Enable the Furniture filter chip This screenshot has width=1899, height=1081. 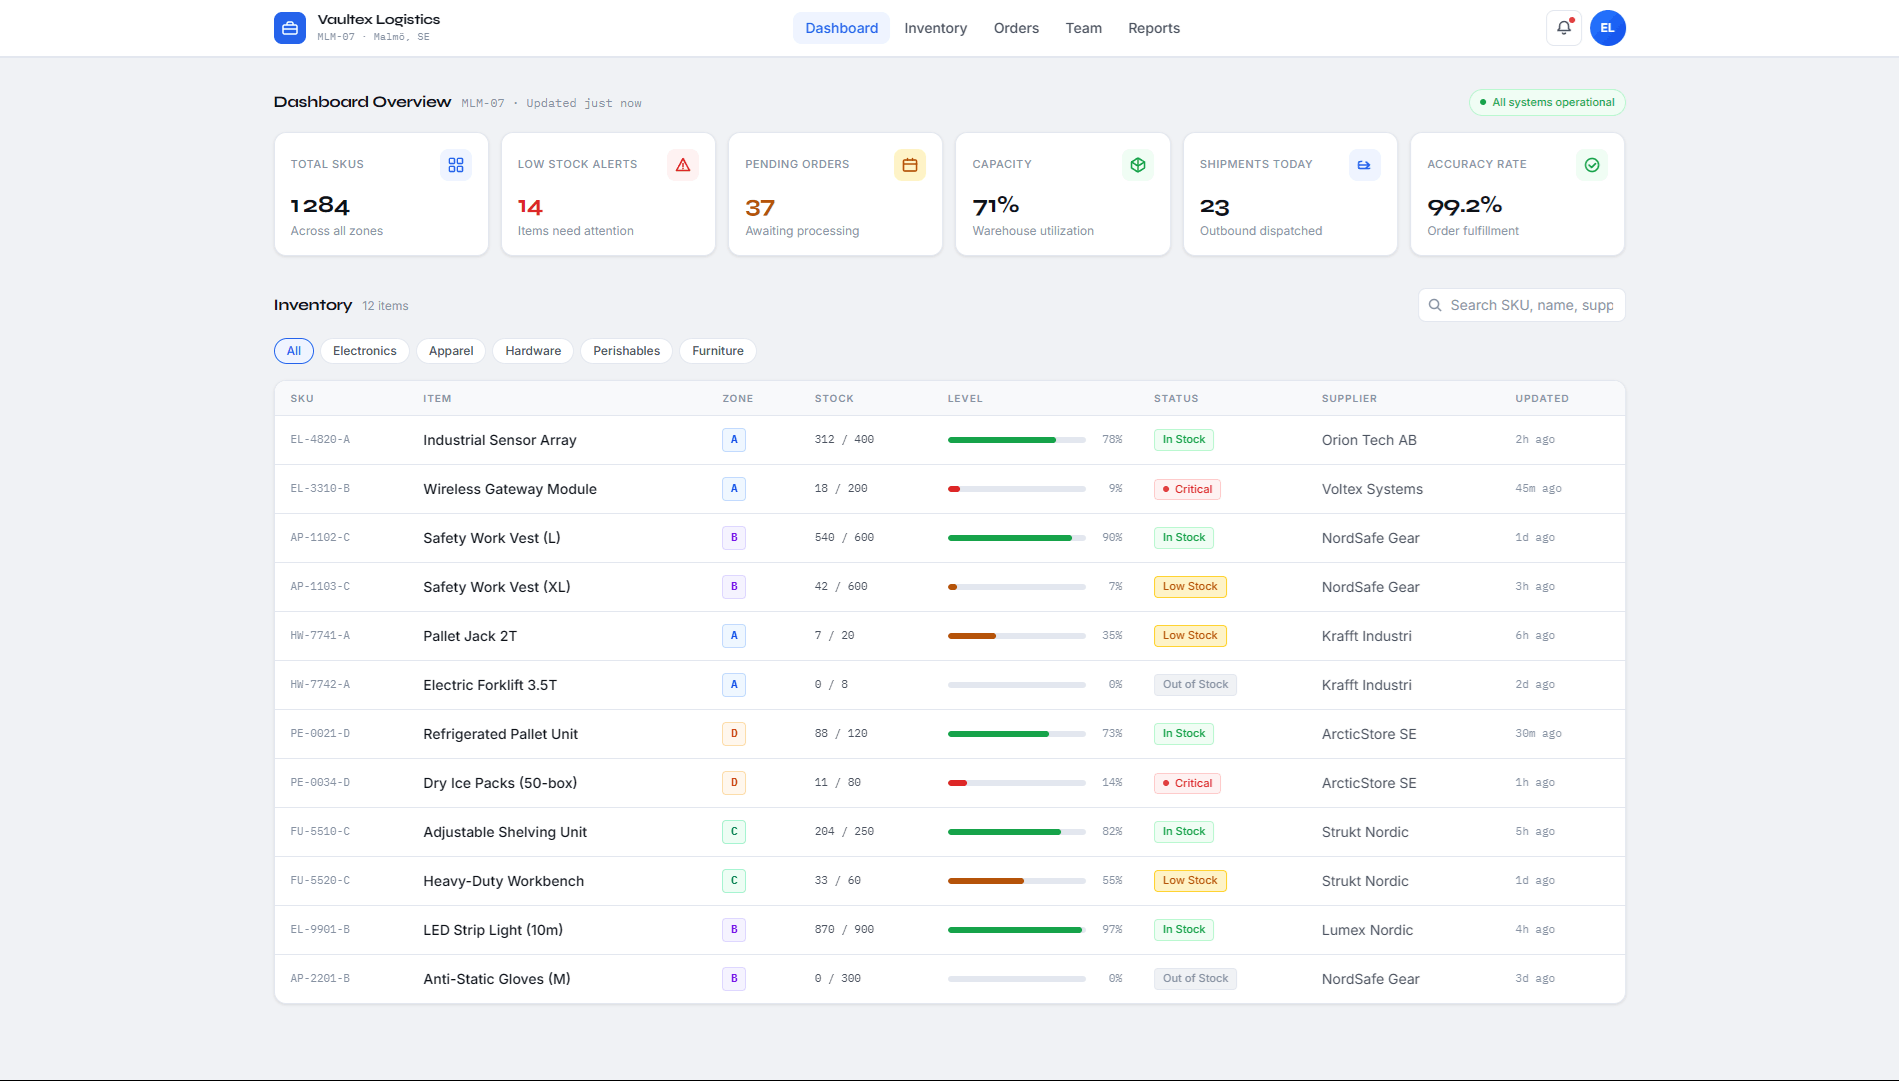click(x=717, y=351)
